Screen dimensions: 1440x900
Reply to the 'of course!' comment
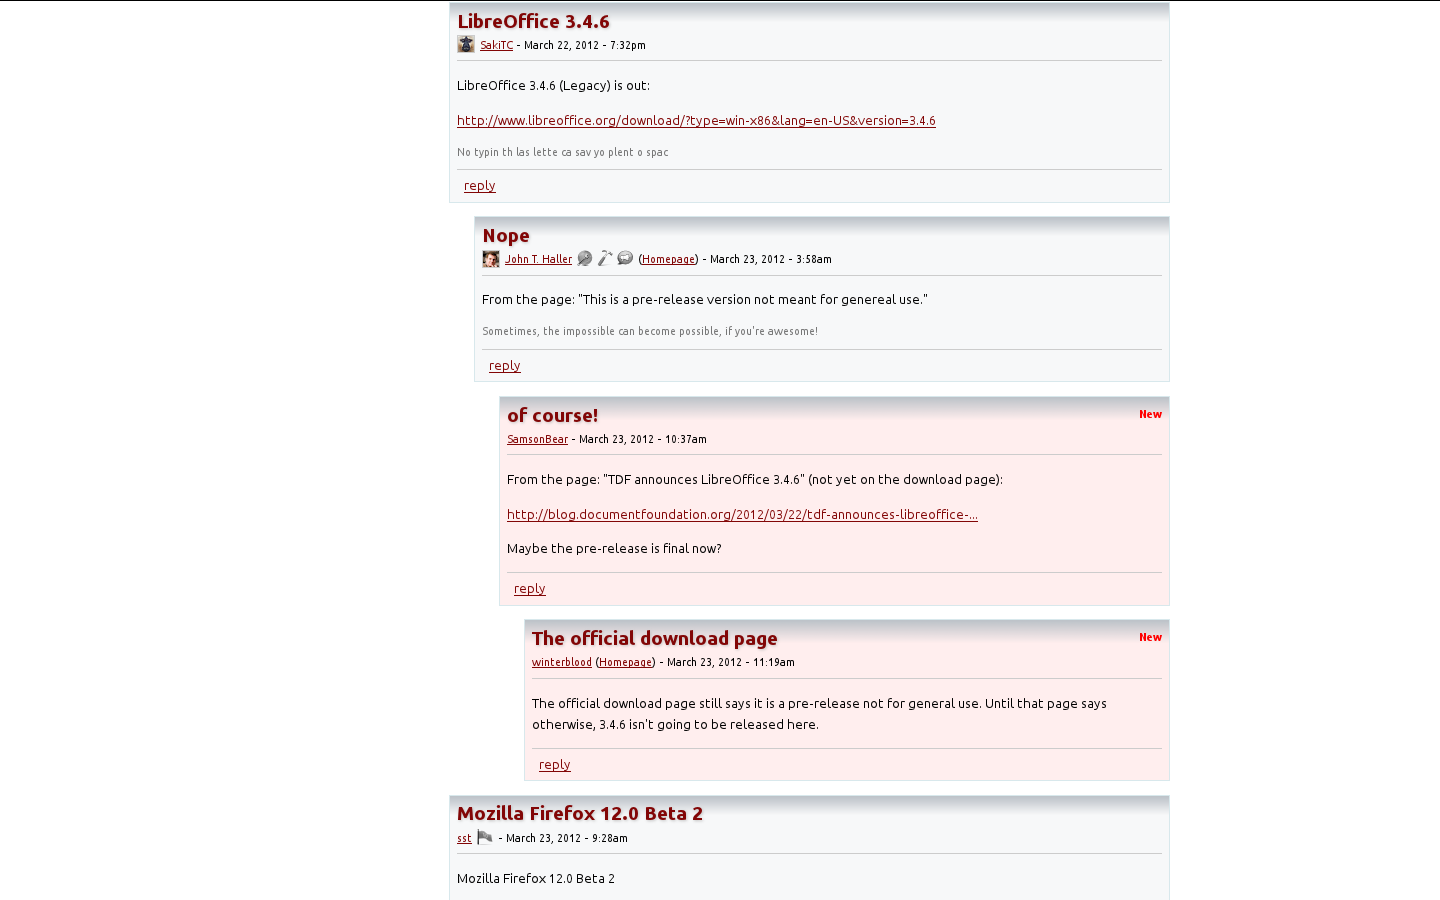529,588
